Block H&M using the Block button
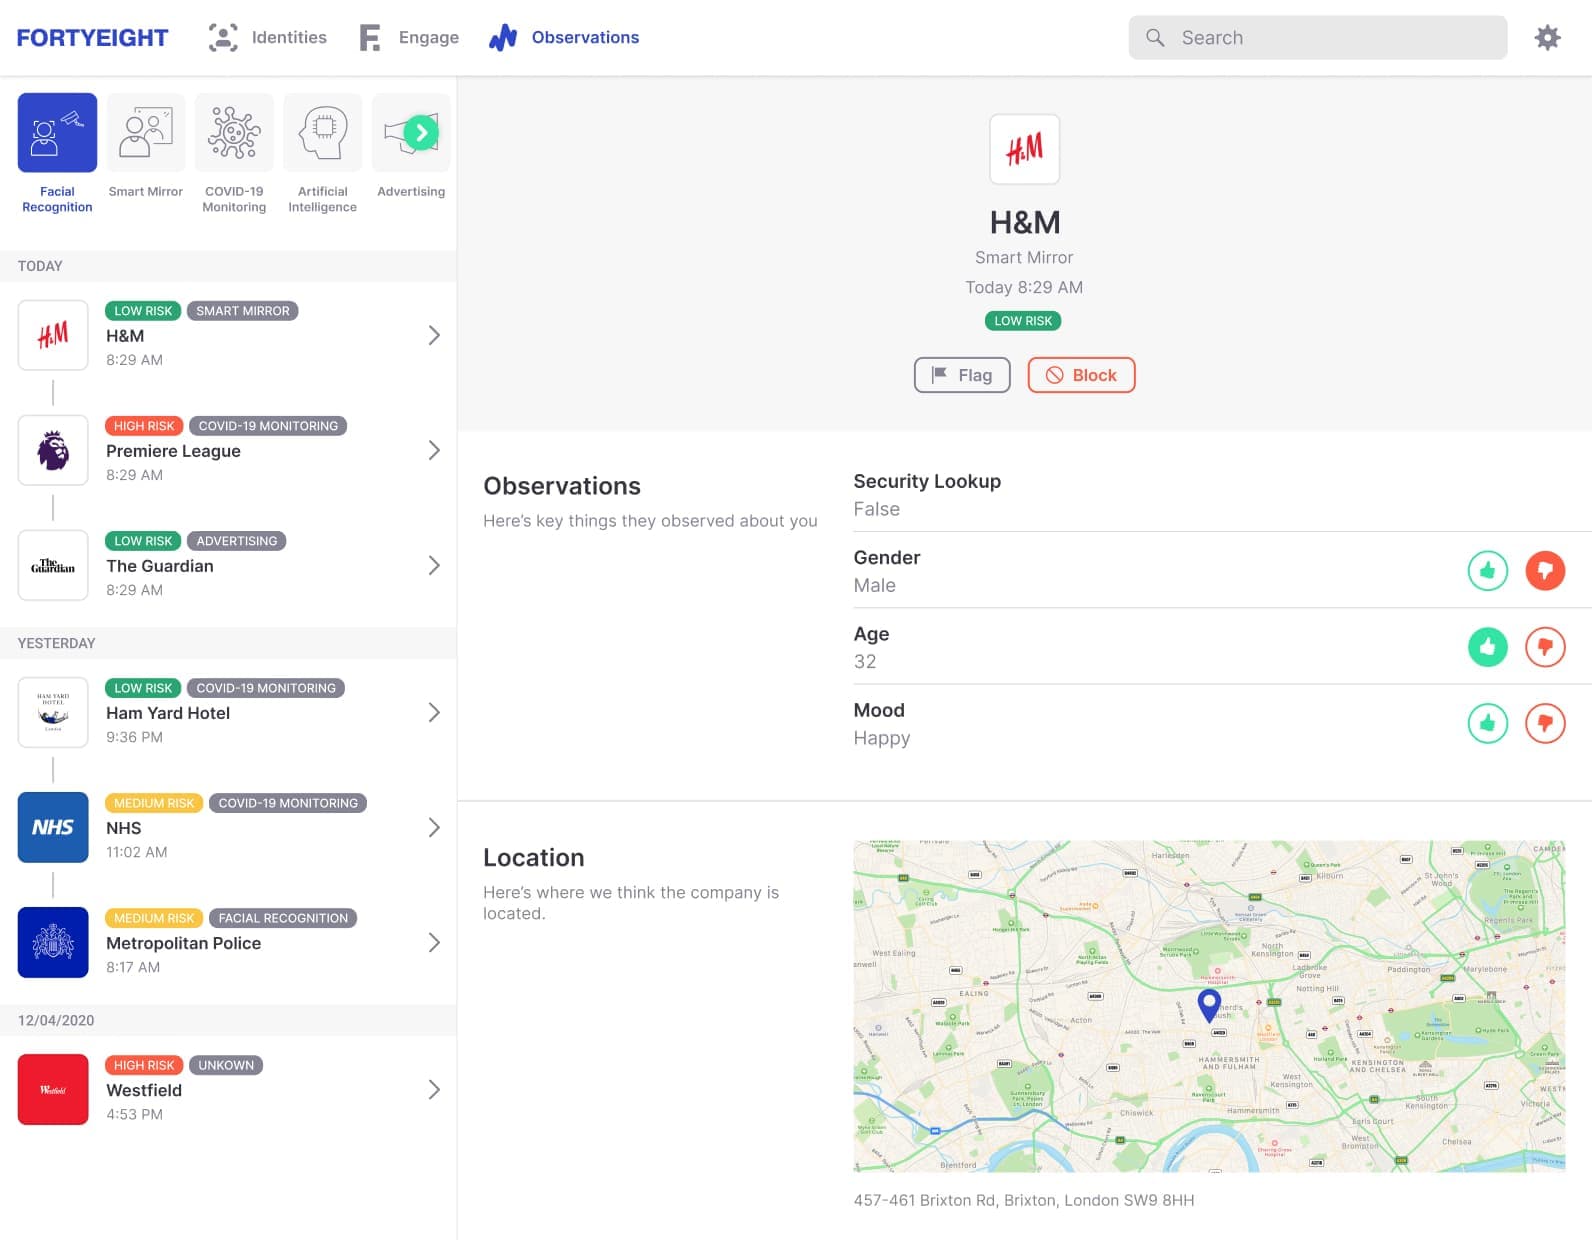The width and height of the screenshot is (1592, 1240). pyautogui.click(x=1081, y=375)
